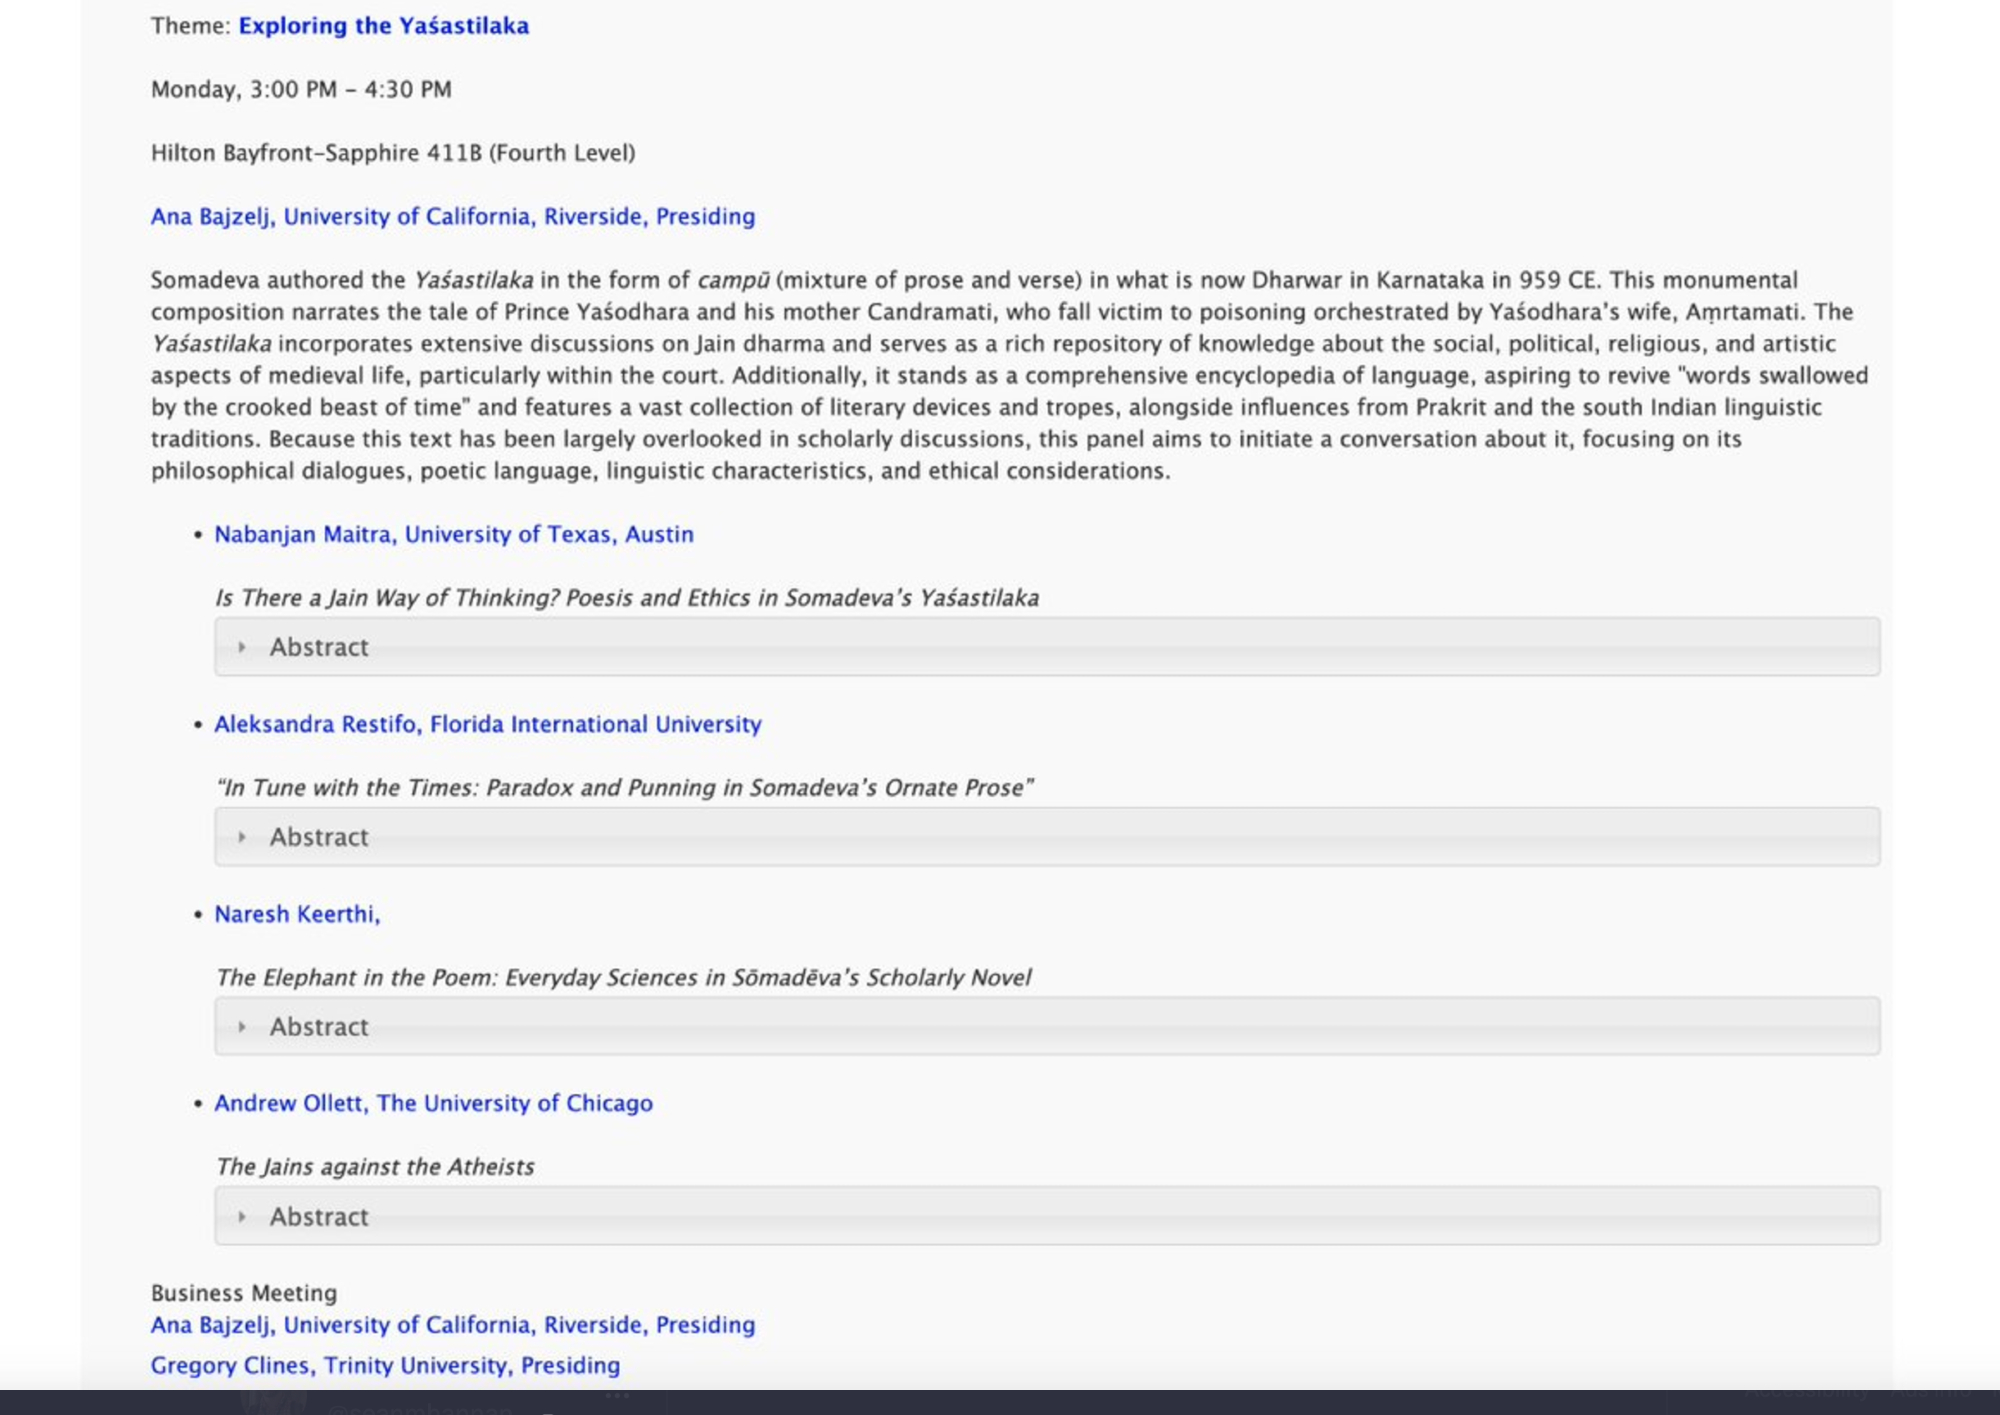Viewport: 2000px width, 1415px height.
Task: Follow the Andrew Ollett, University of Chicago link
Action: tap(433, 1103)
